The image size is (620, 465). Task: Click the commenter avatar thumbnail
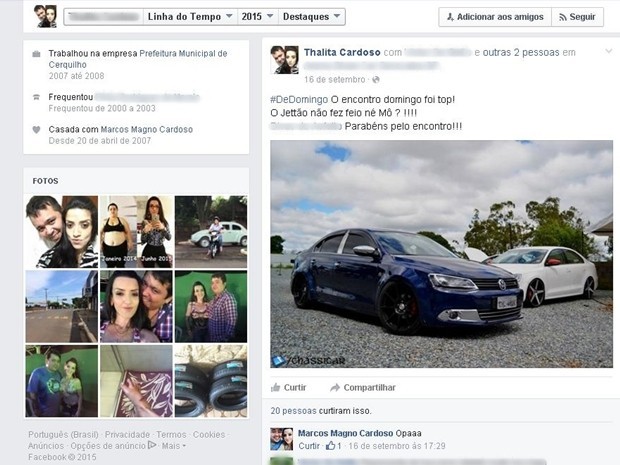(282, 439)
